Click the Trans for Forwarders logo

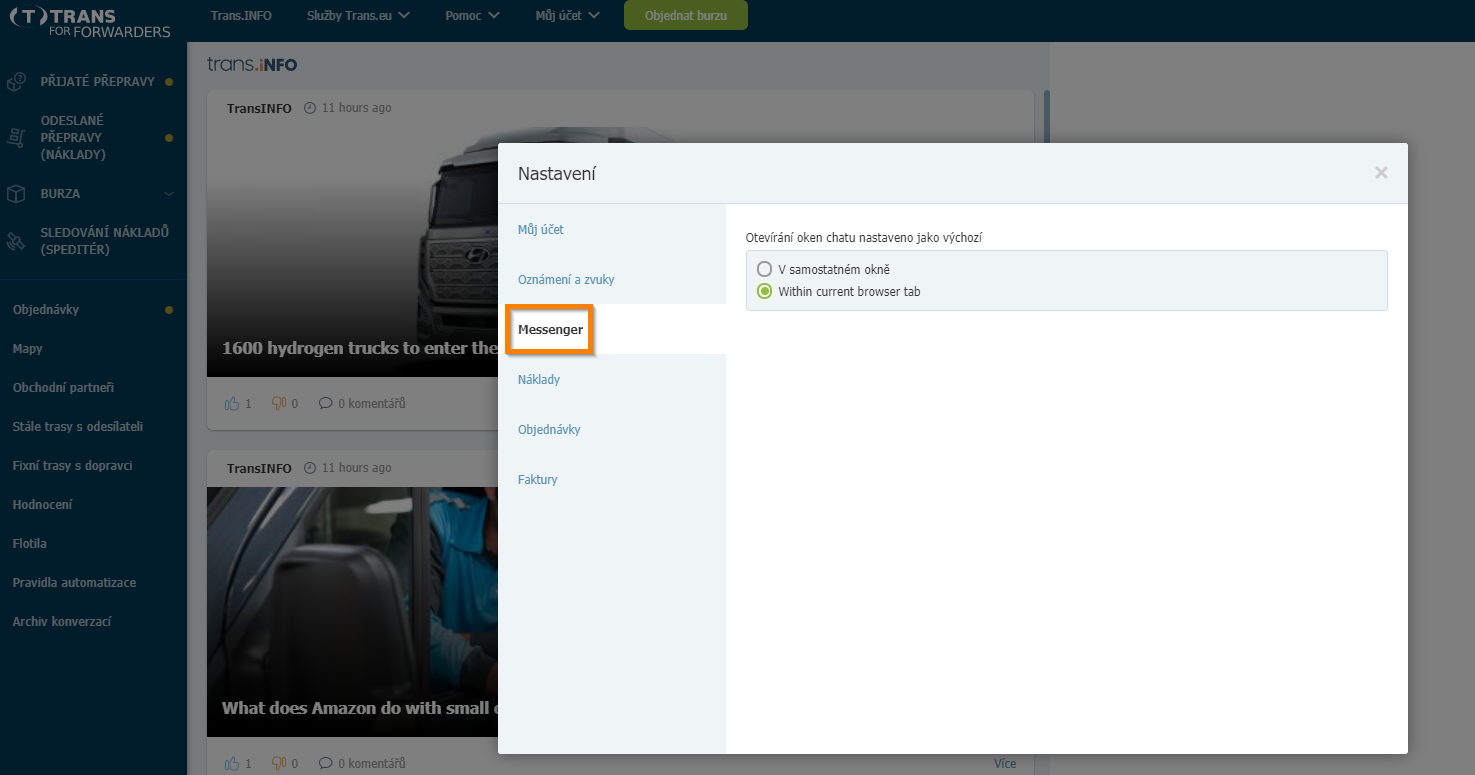(x=90, y=22)
